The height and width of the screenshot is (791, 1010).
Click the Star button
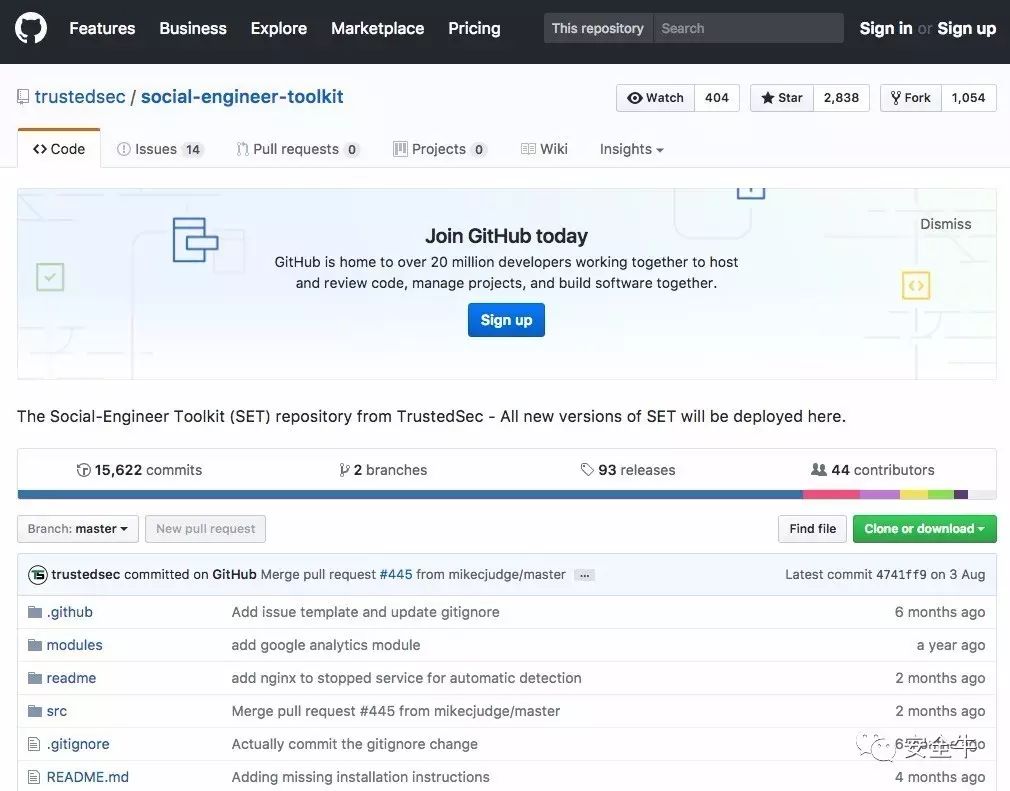(781, 98)
